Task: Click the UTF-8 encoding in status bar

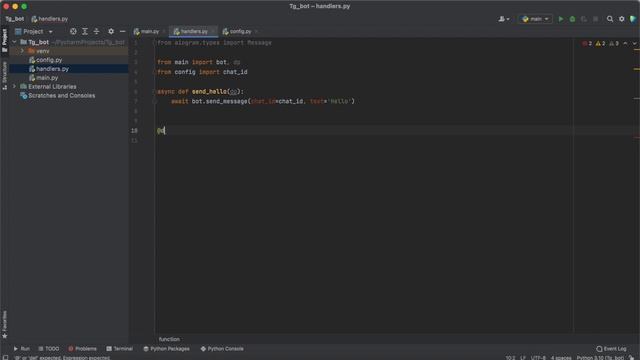Action: pos(538,358)
